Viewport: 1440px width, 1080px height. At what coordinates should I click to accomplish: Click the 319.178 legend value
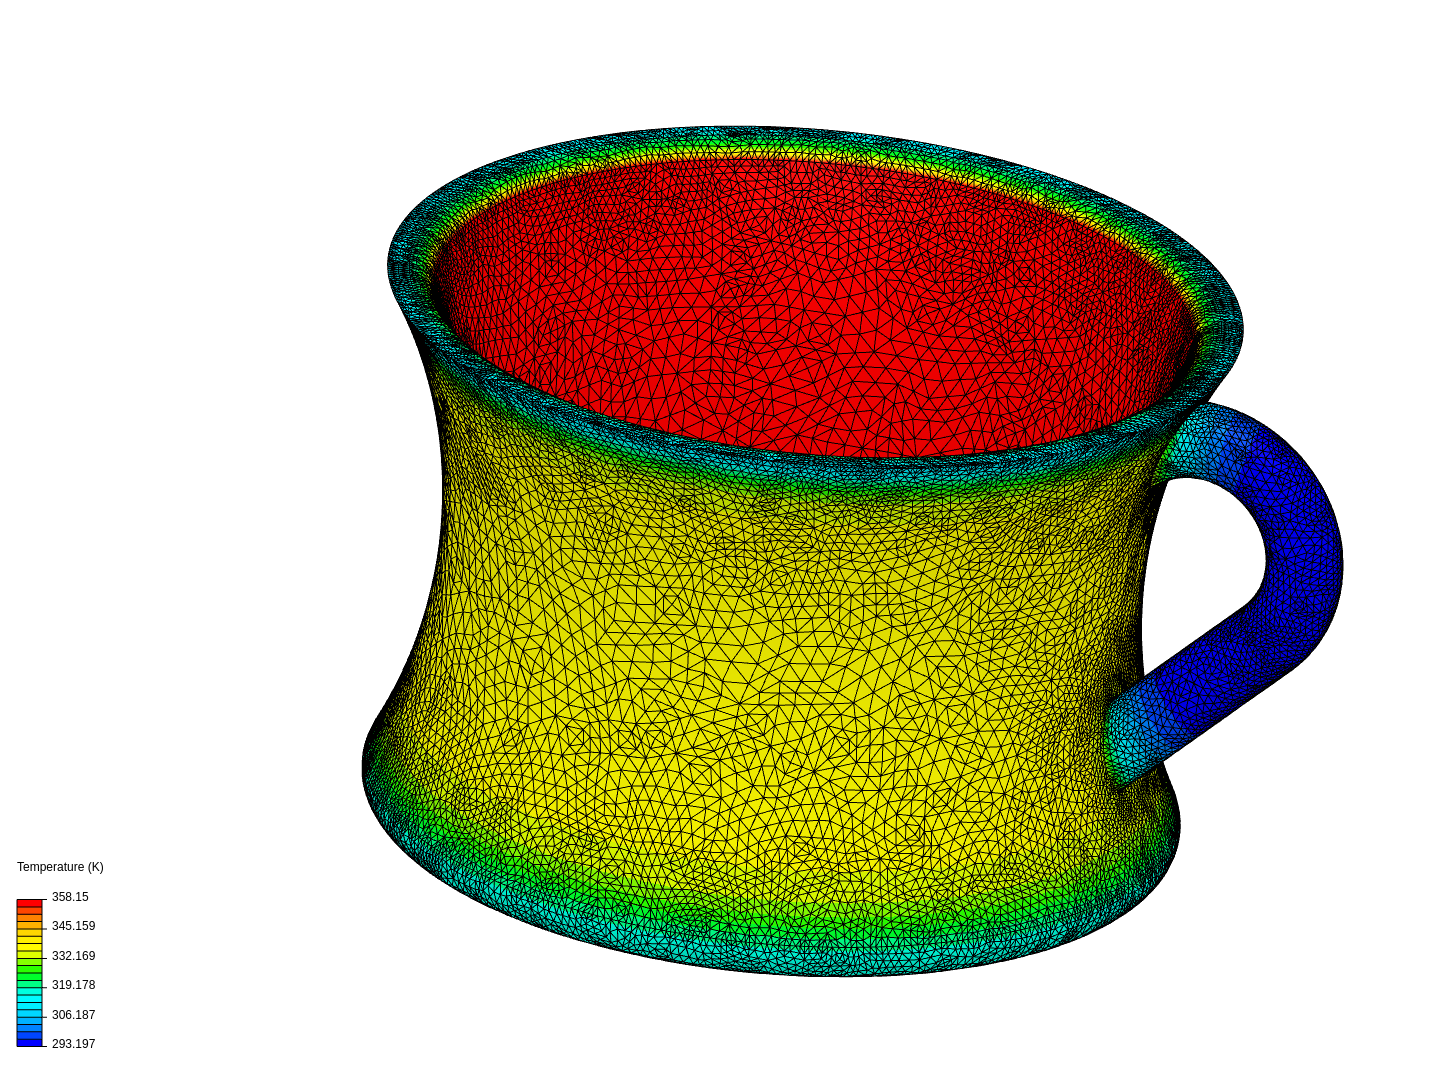[74, 985]
